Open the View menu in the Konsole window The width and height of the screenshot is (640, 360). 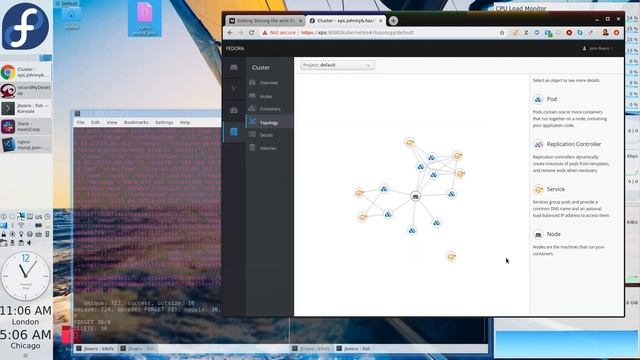[x=112, y=122]
